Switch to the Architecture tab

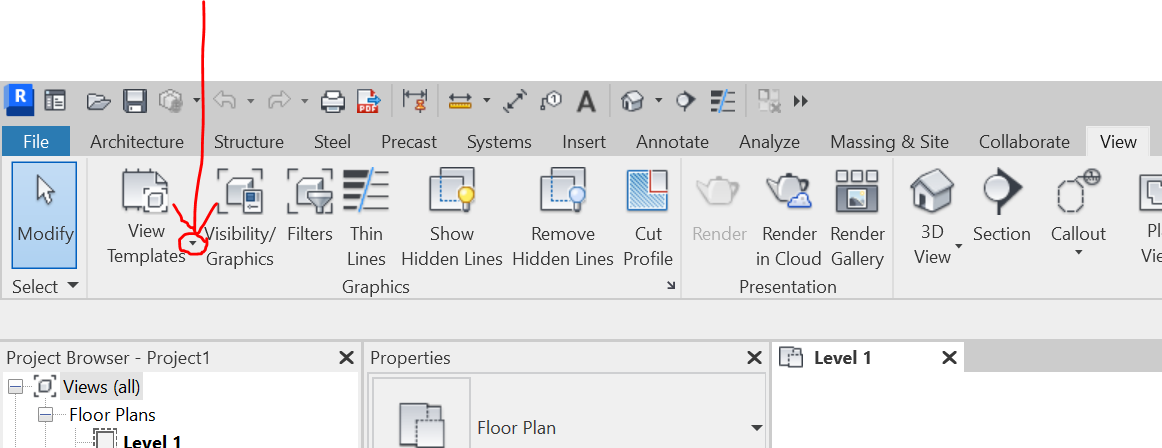click(x=137, y=141)
